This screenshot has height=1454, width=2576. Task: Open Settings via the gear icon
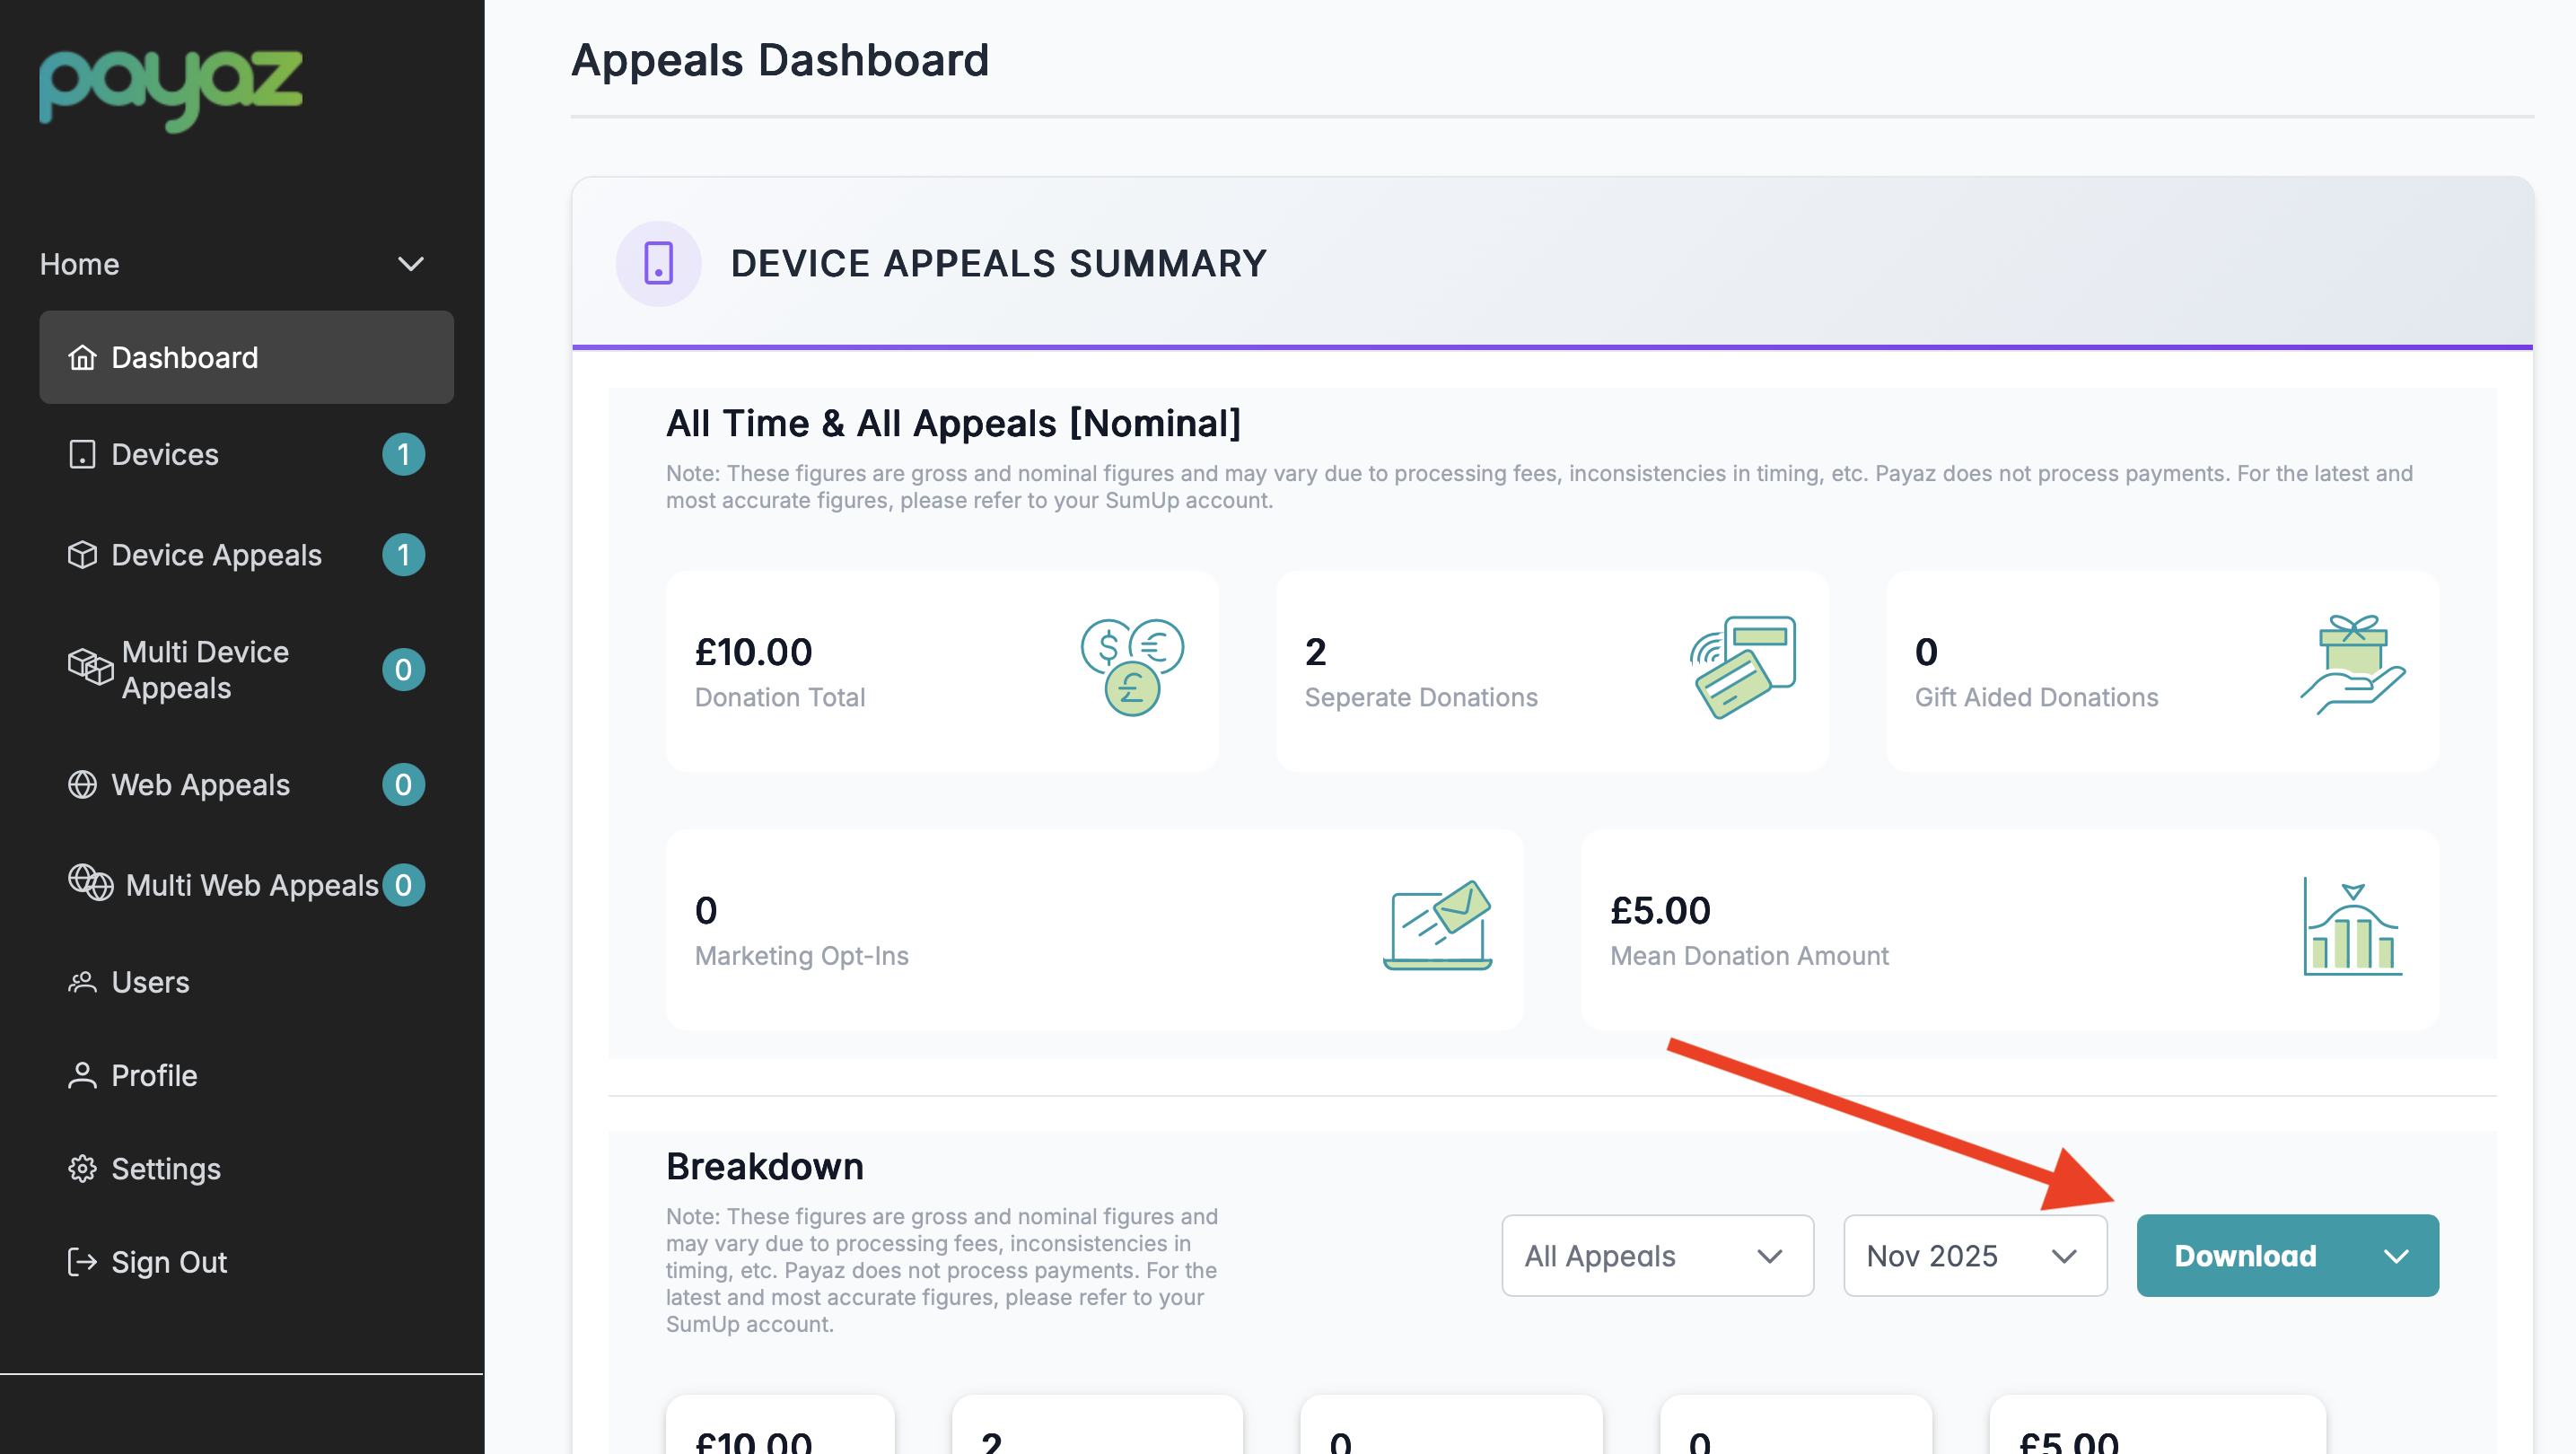tap(82, 1169)
